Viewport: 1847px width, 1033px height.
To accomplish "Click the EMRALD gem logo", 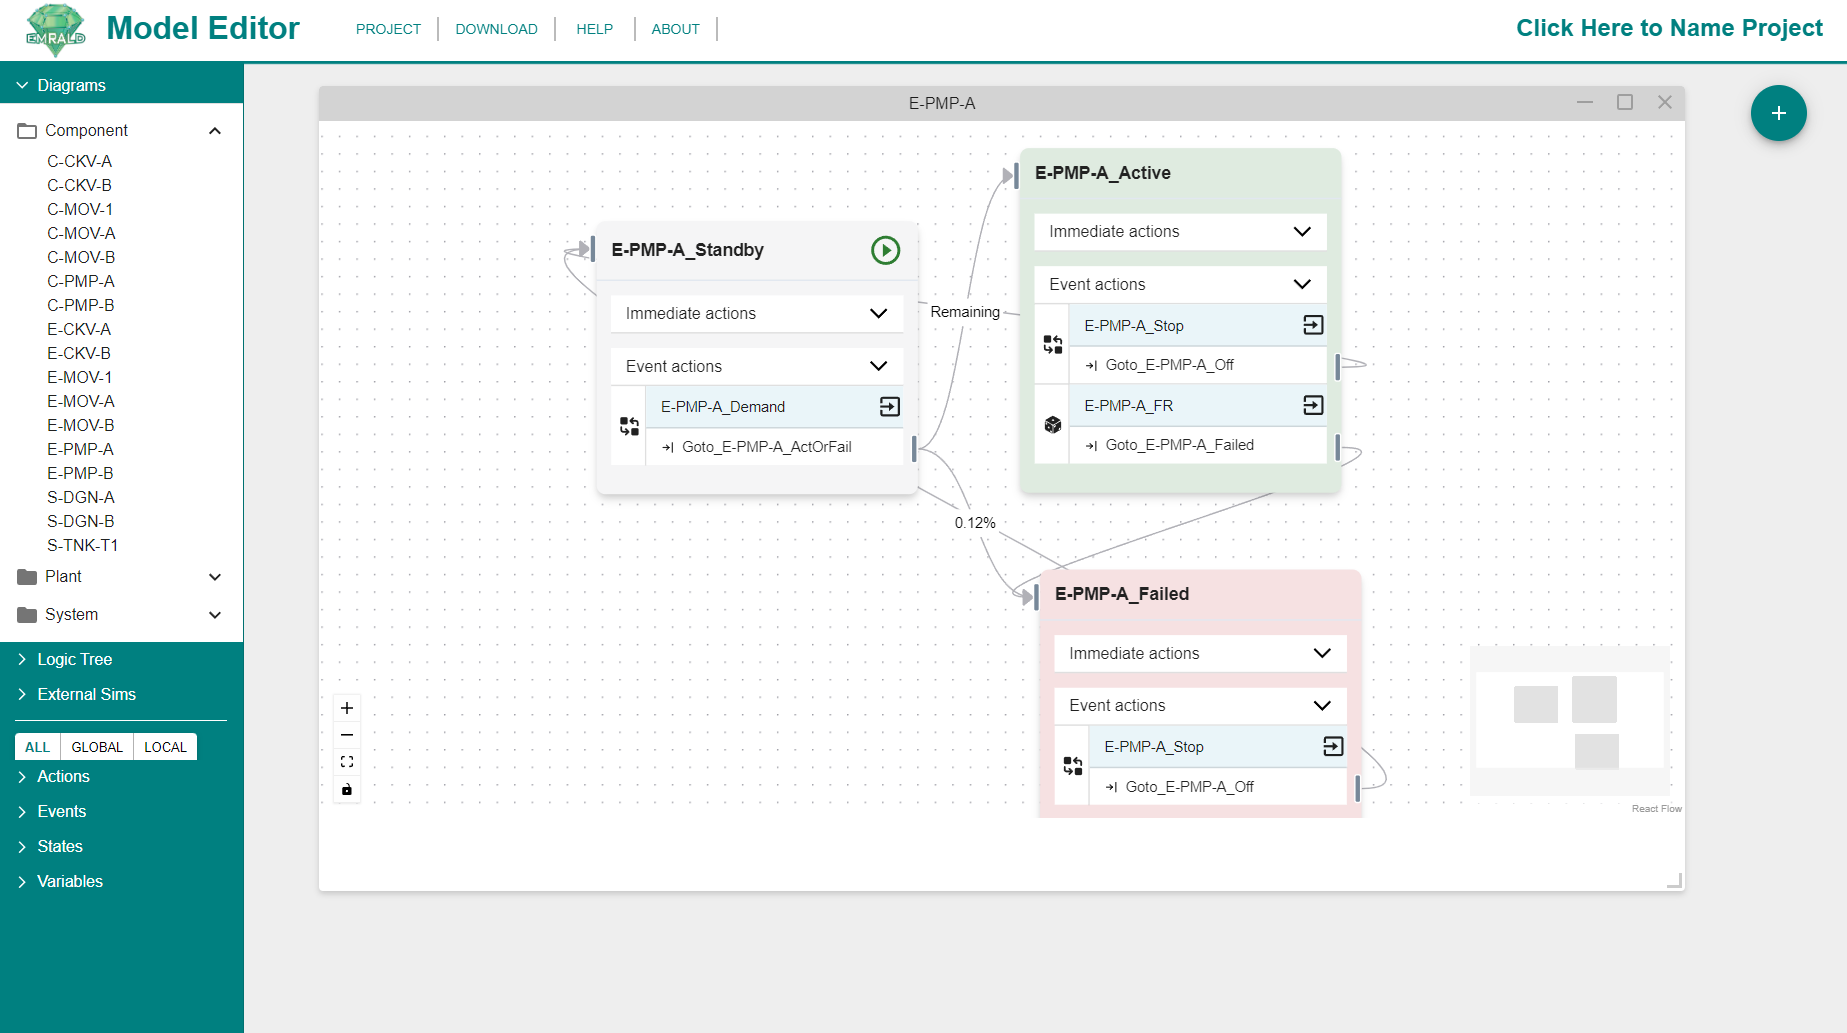I will tap(56, 29).
